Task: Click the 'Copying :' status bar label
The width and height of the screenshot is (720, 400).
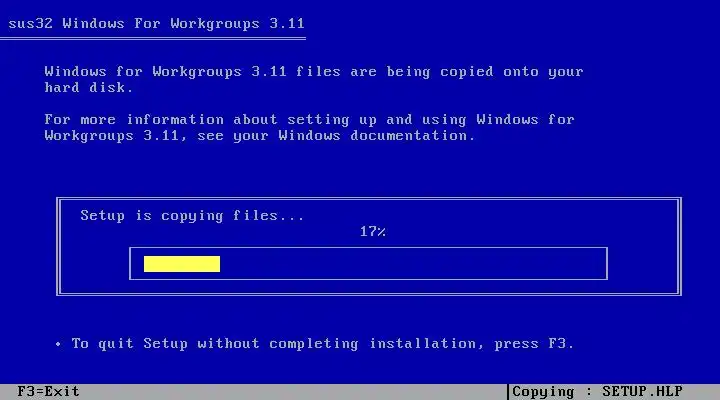Action: point(552,392)
